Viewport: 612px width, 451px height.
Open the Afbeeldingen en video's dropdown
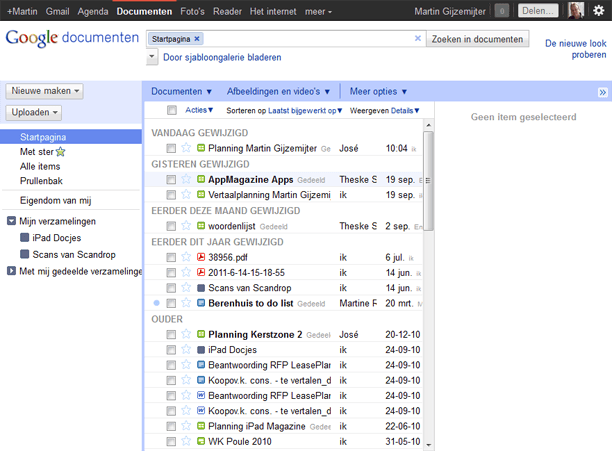tap(278, 92)
